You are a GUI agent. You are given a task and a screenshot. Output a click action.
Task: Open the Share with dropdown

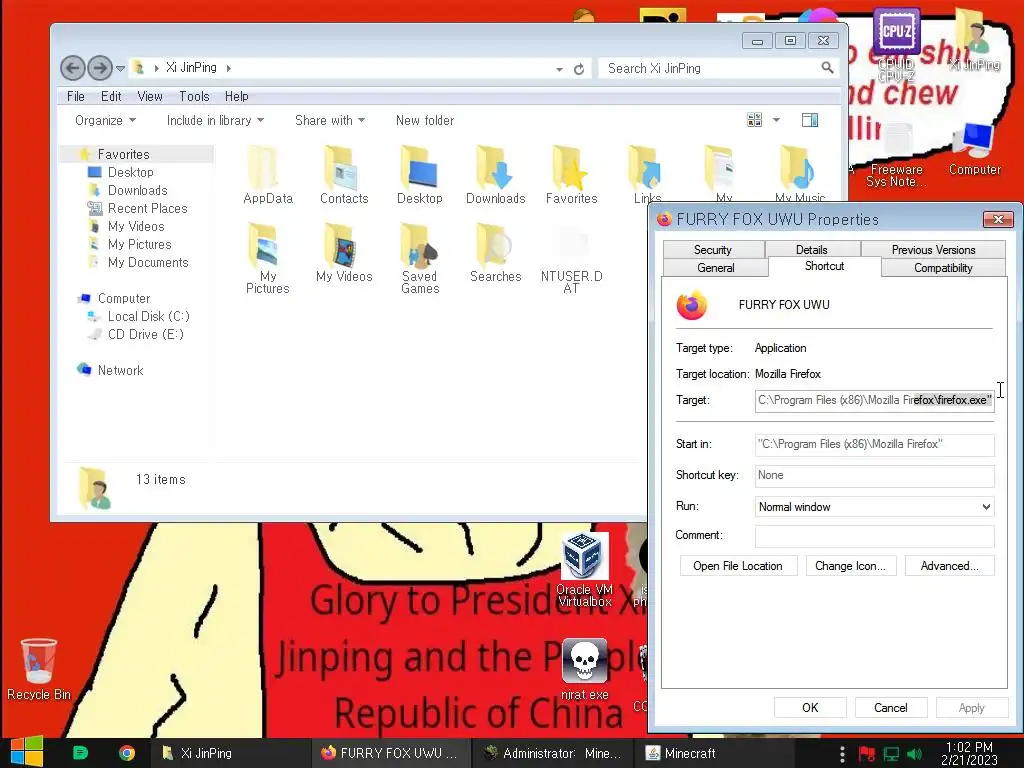330,120
